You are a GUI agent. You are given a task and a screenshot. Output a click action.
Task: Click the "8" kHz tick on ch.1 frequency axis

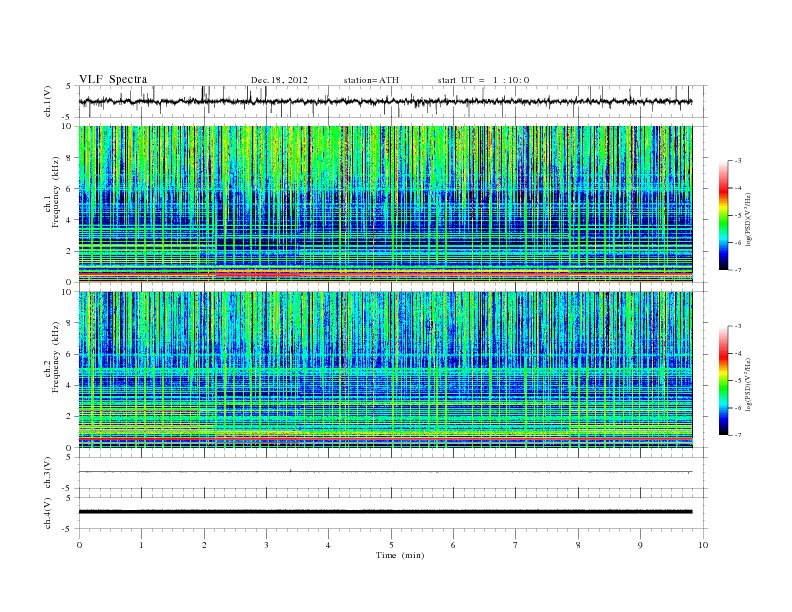69,158
